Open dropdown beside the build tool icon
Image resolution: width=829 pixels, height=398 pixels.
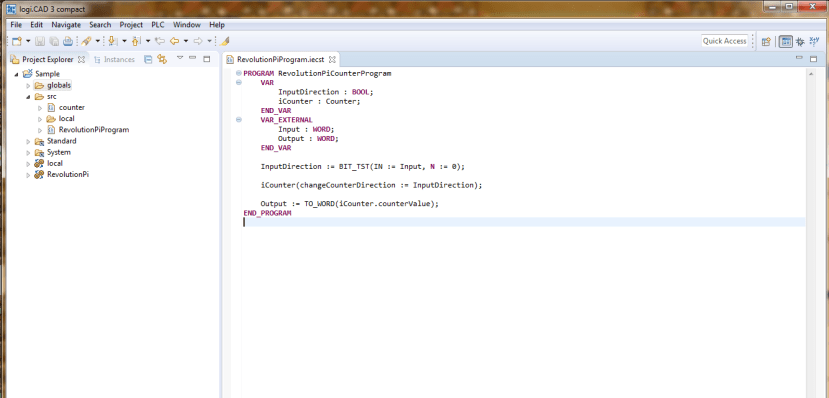(98, 41)
